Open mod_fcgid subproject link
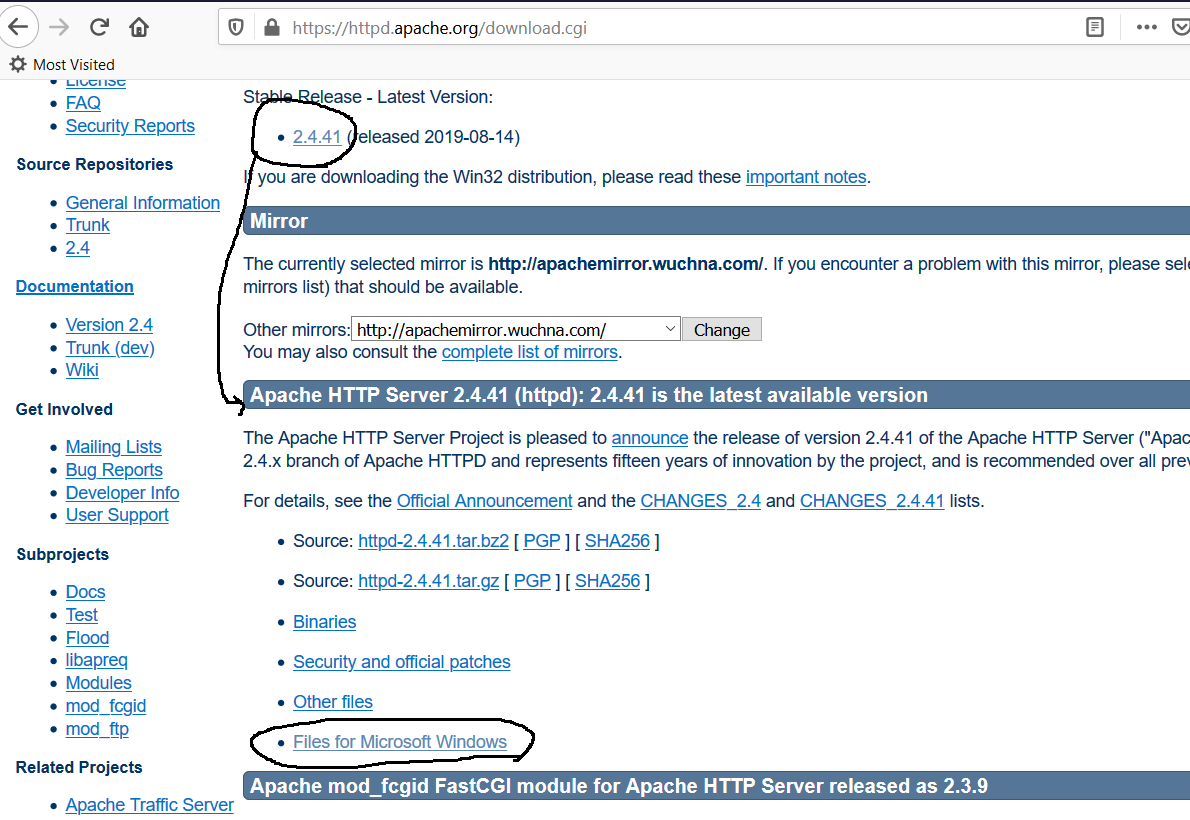Screen dimensions: 1190x820 [105, 706]
